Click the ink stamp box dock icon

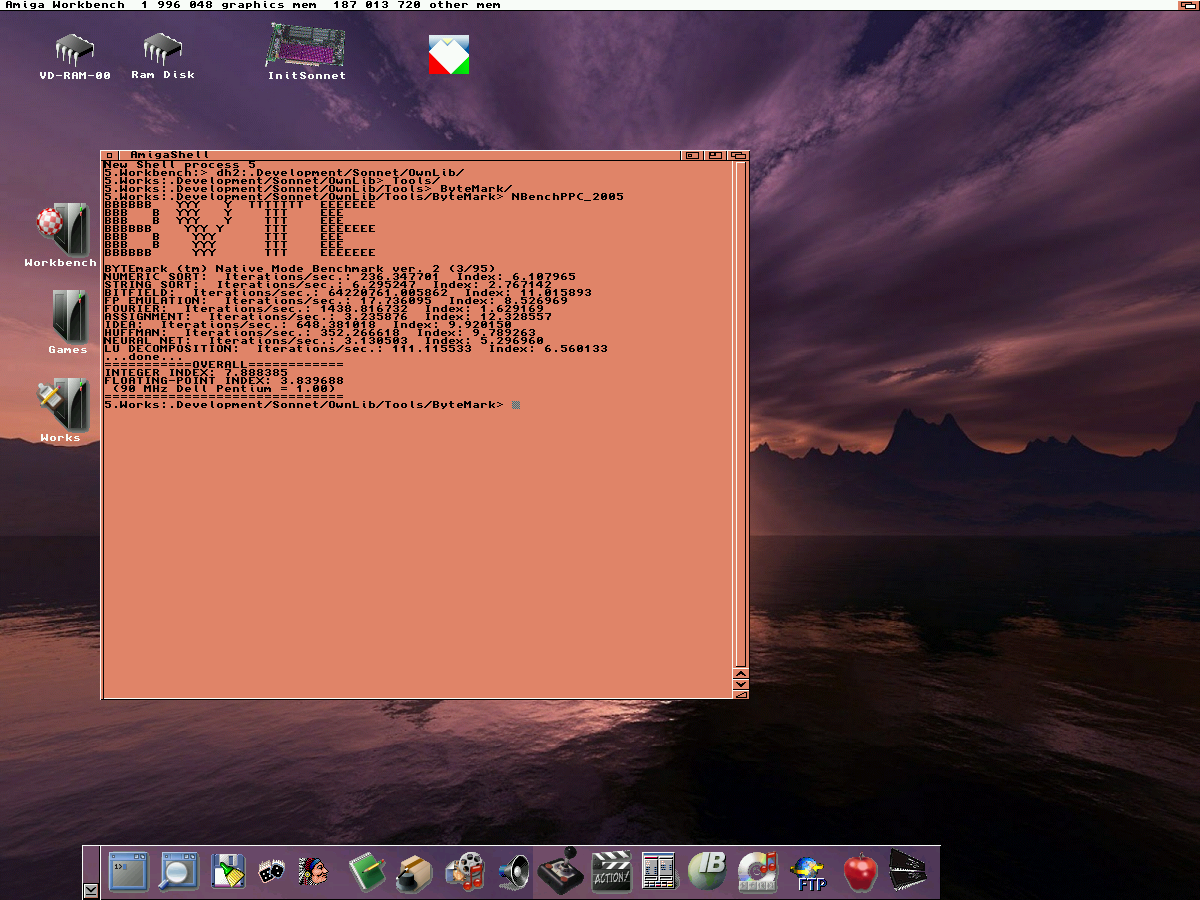point(414,872)
